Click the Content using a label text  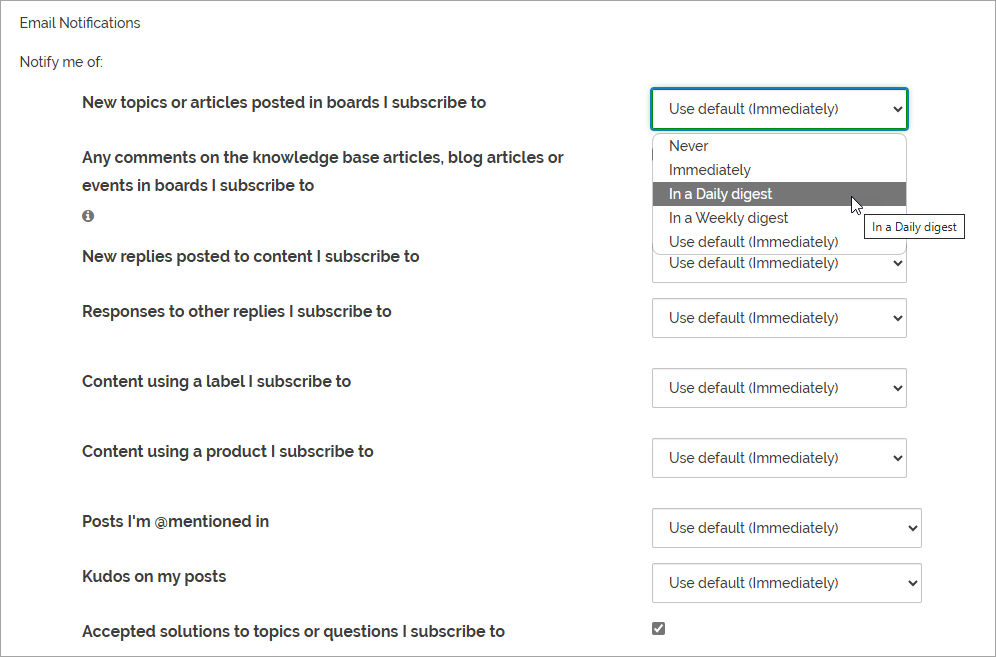click(216, 381)
